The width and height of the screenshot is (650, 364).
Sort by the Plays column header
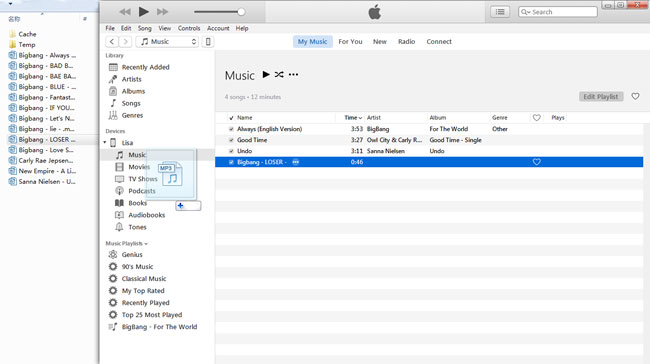click(x=558, y=118)
